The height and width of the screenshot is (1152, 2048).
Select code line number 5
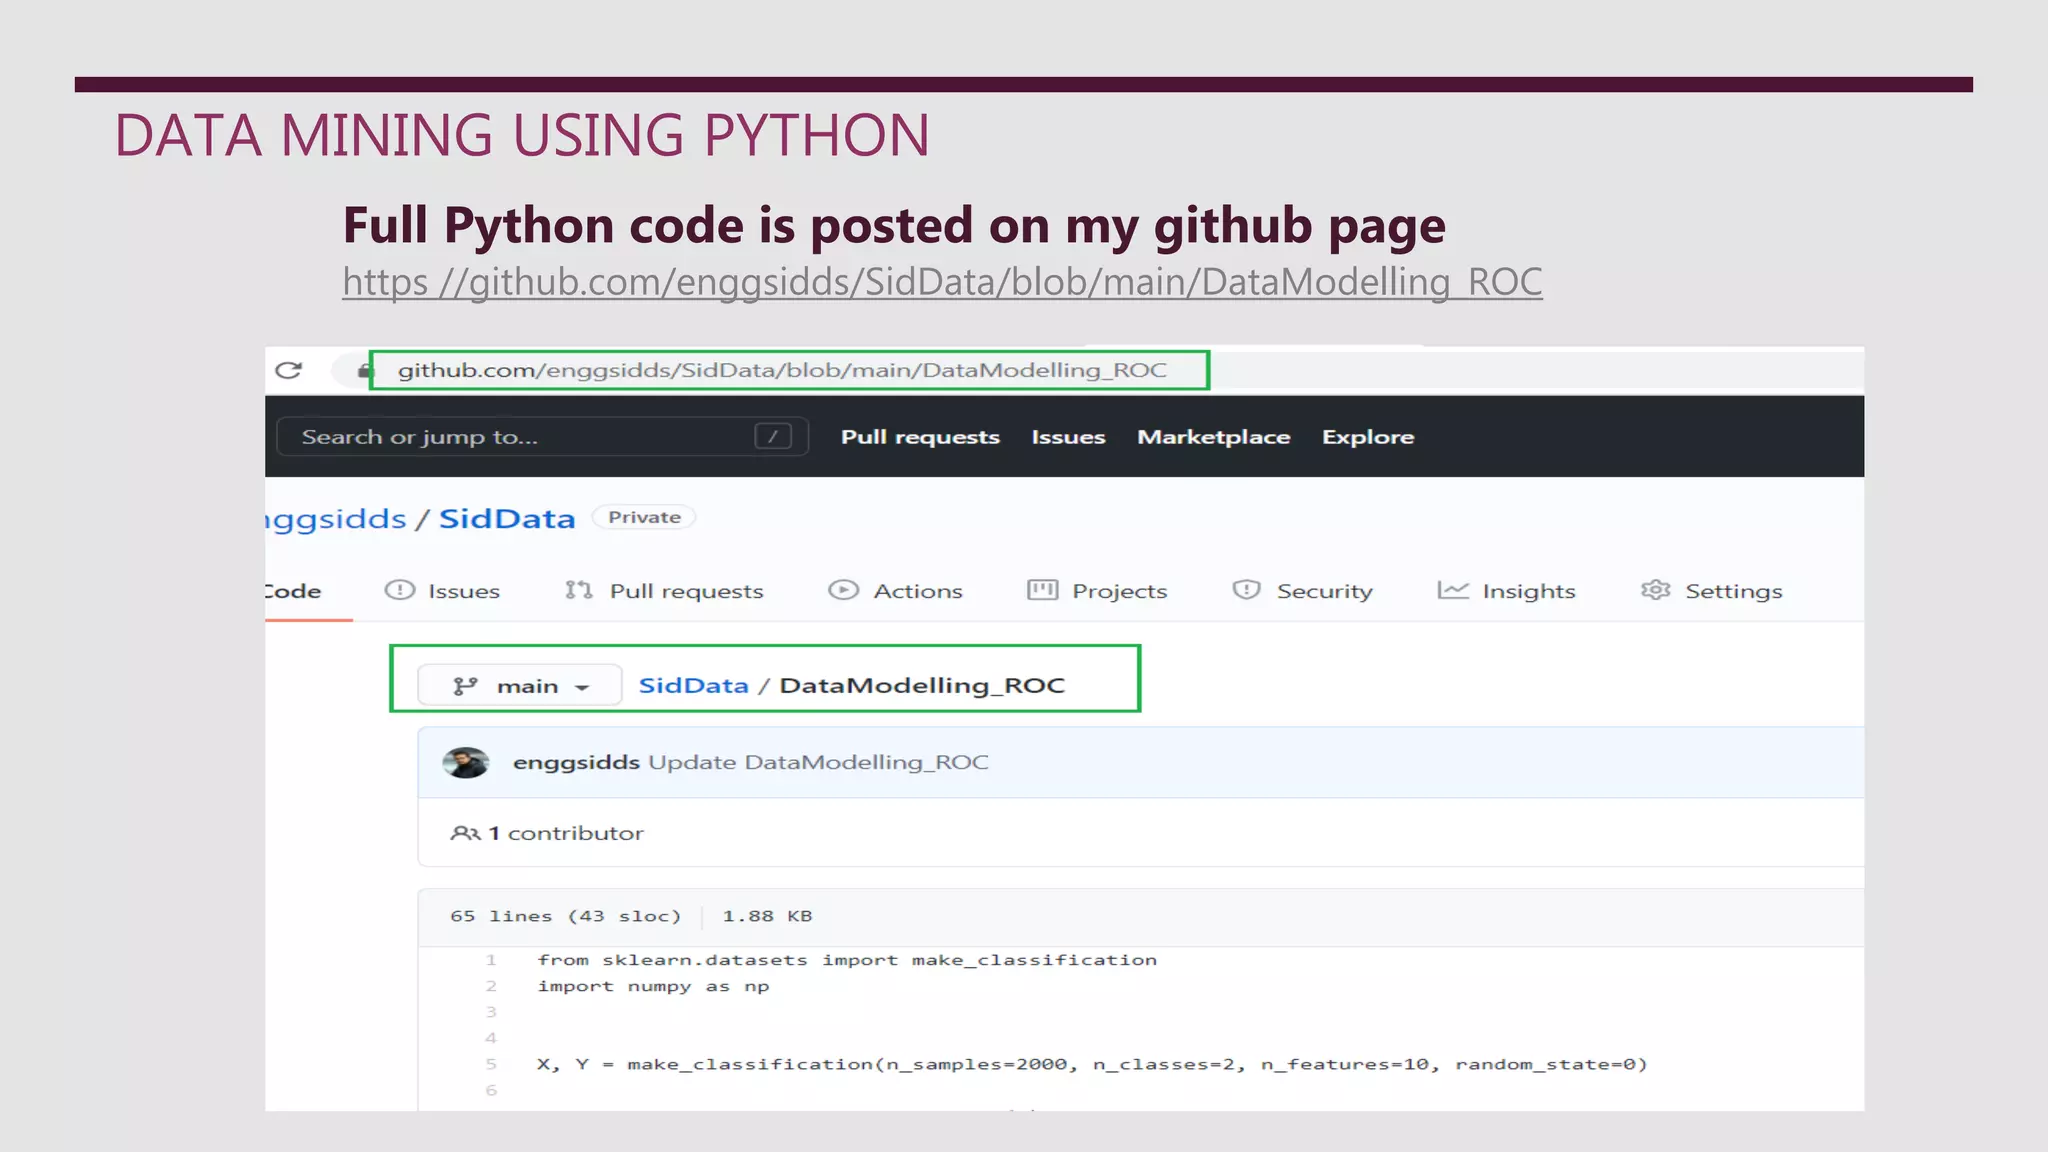pos(491,1064)
